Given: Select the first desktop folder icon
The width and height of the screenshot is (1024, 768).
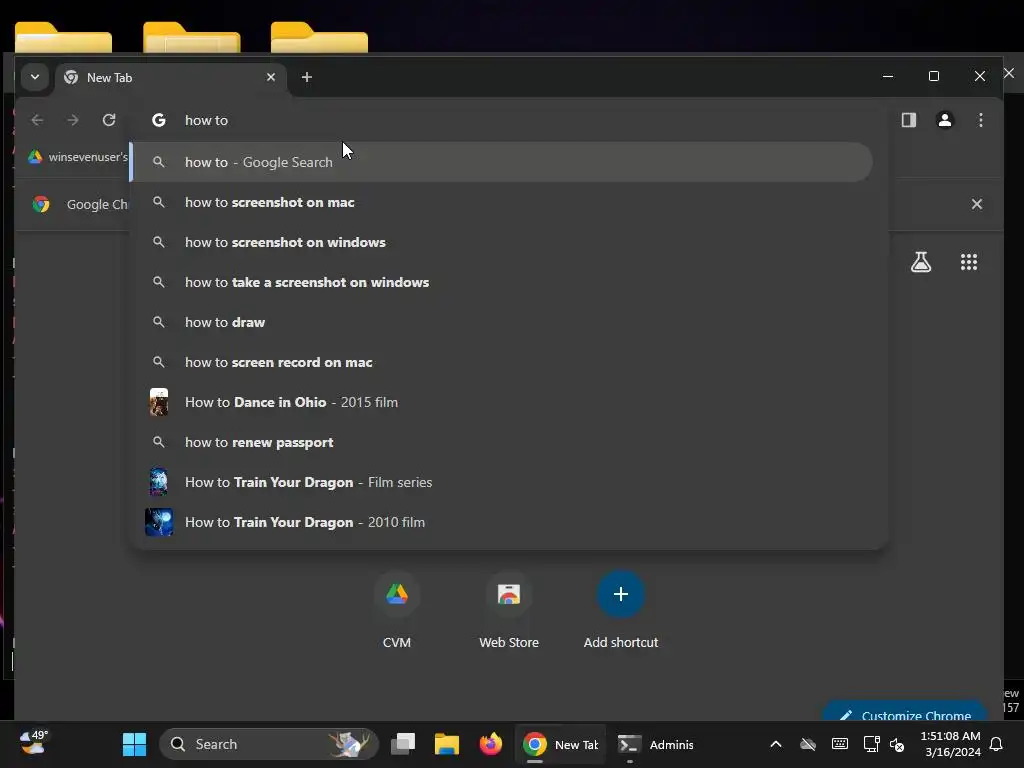Looking at the screenshot, I should 63,37.
